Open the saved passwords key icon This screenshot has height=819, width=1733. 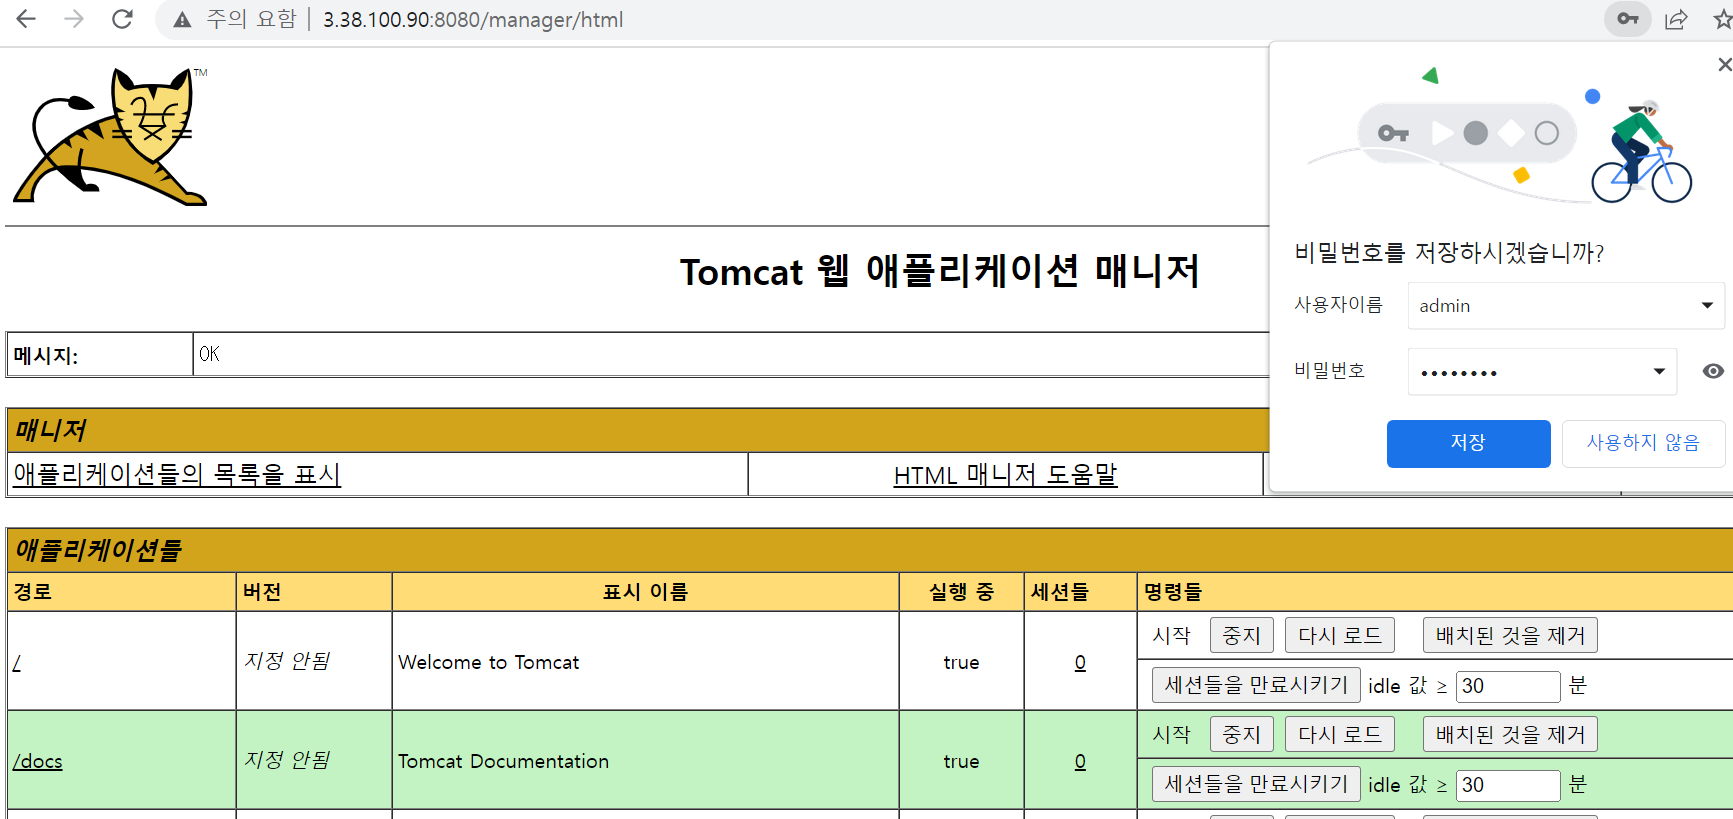[1628, 19]
